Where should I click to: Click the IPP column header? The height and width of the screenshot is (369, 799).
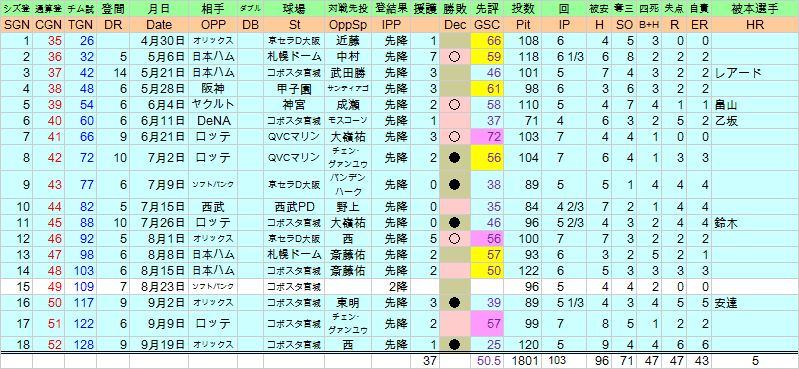[x=392, y=25]
